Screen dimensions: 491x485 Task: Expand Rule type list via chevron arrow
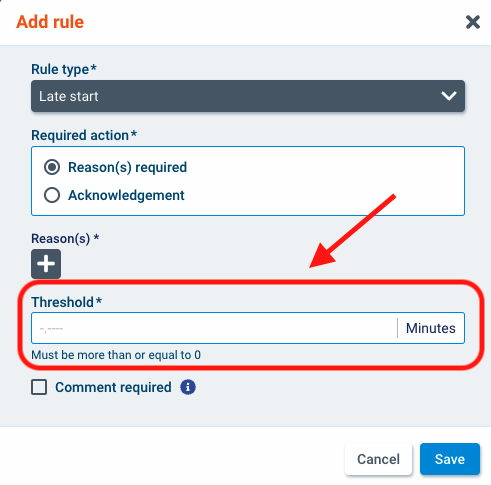coord(449,96)
